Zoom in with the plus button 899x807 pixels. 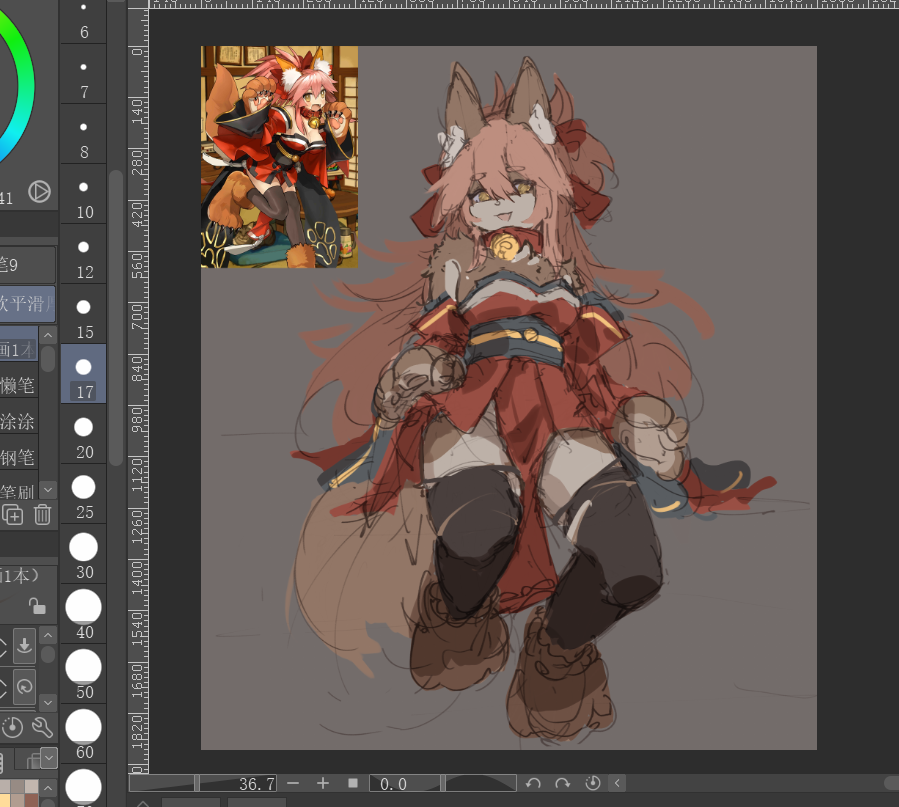(x=323, y=783)
